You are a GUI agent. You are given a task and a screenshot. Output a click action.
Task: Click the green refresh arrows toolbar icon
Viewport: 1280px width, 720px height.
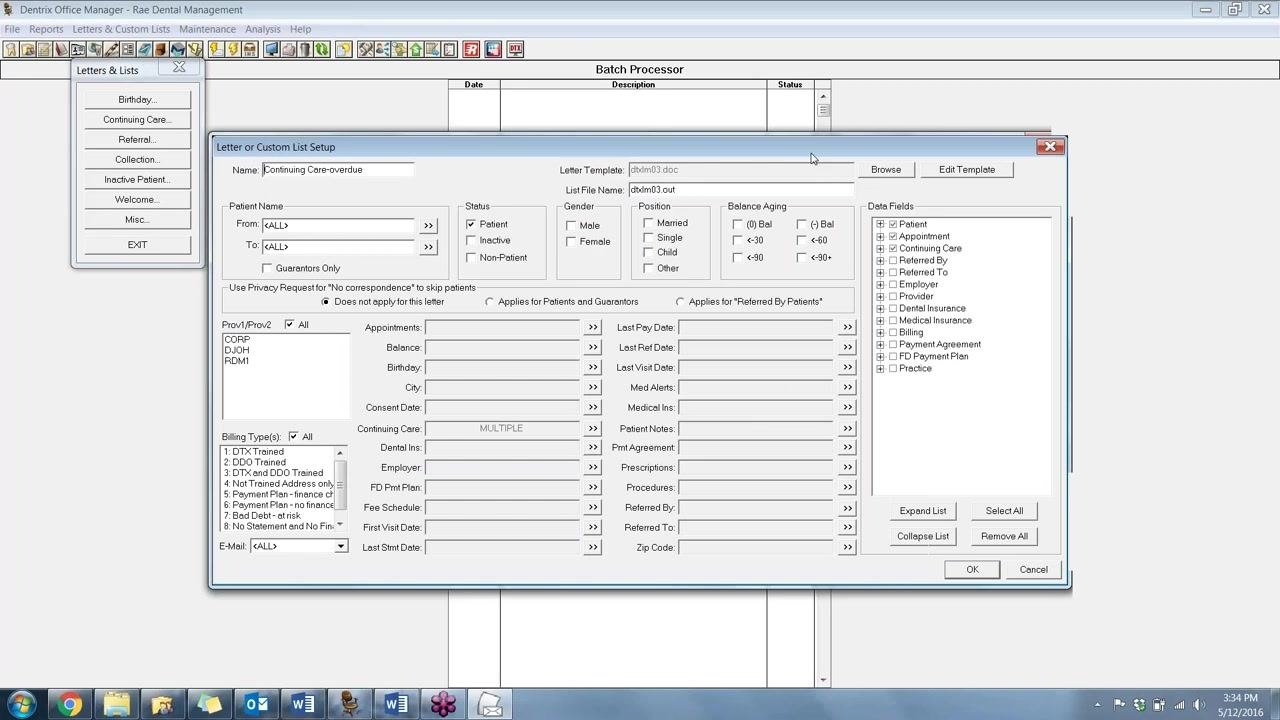322,49
